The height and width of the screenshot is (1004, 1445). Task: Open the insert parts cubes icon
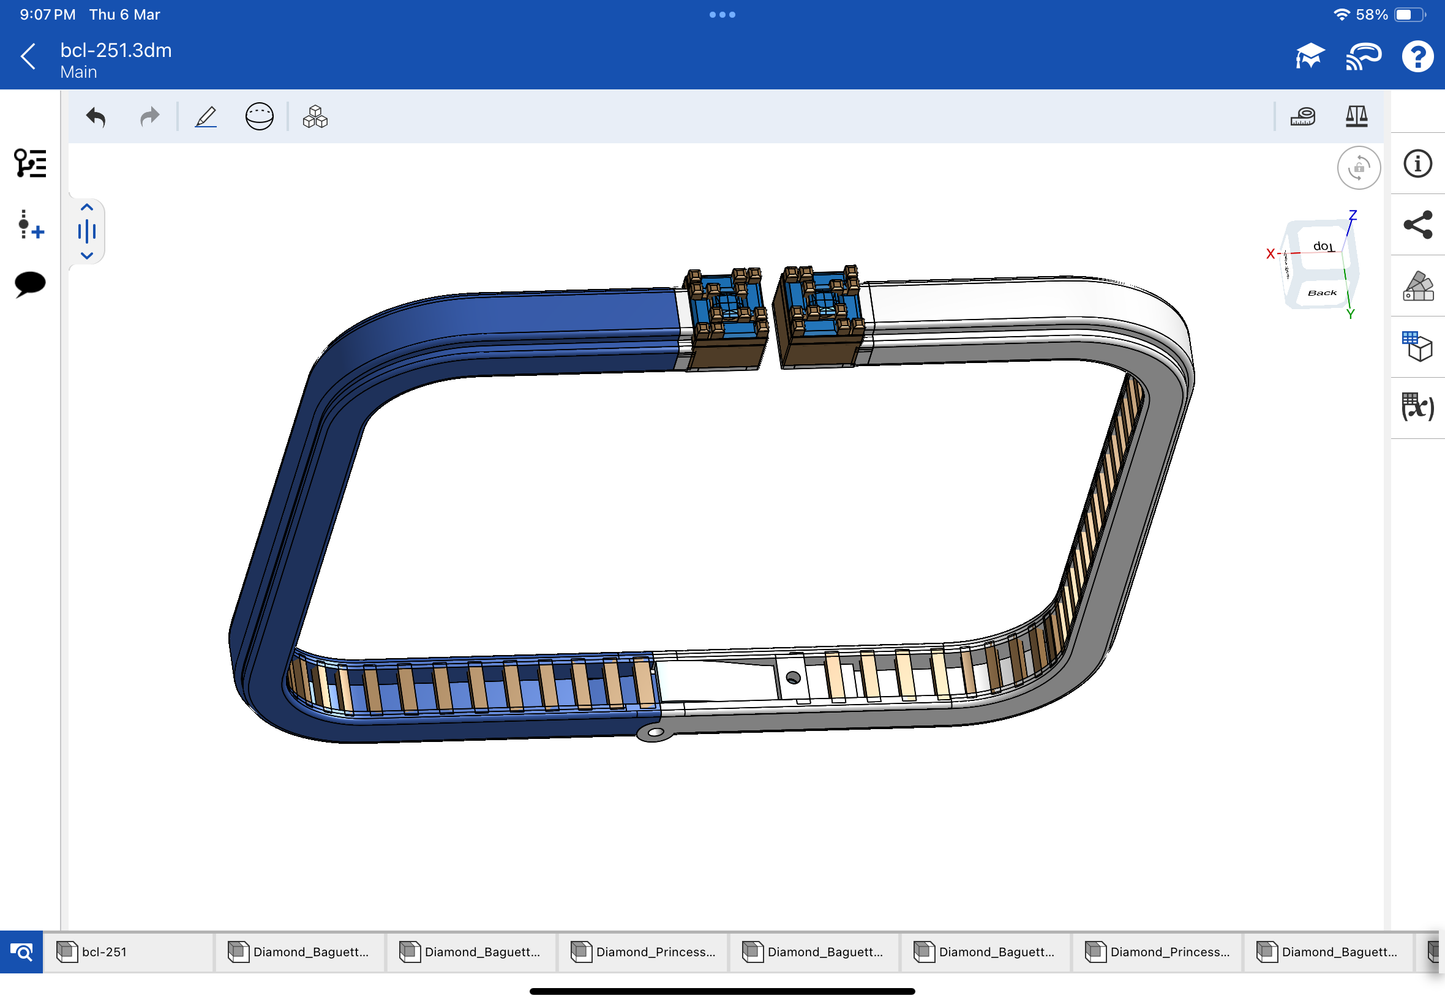(315, 117)
